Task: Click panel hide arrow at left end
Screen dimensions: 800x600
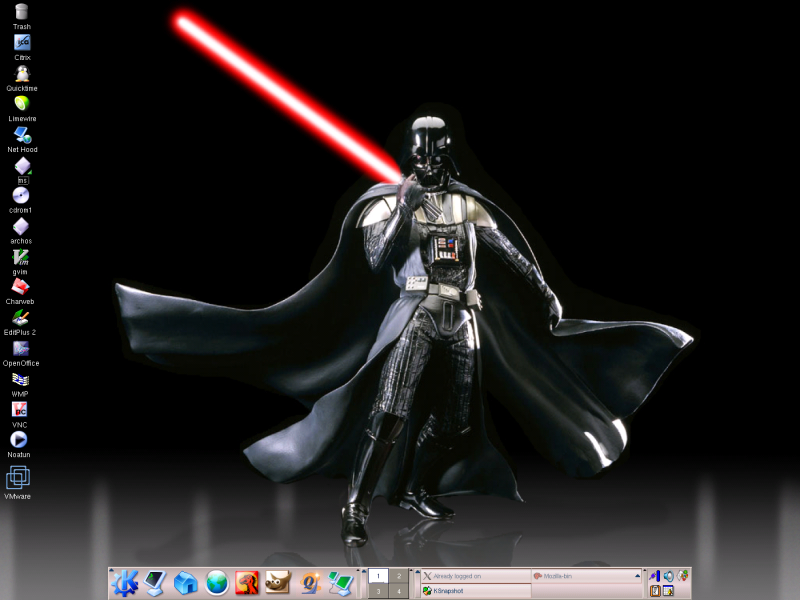Action: click(111, 571)
